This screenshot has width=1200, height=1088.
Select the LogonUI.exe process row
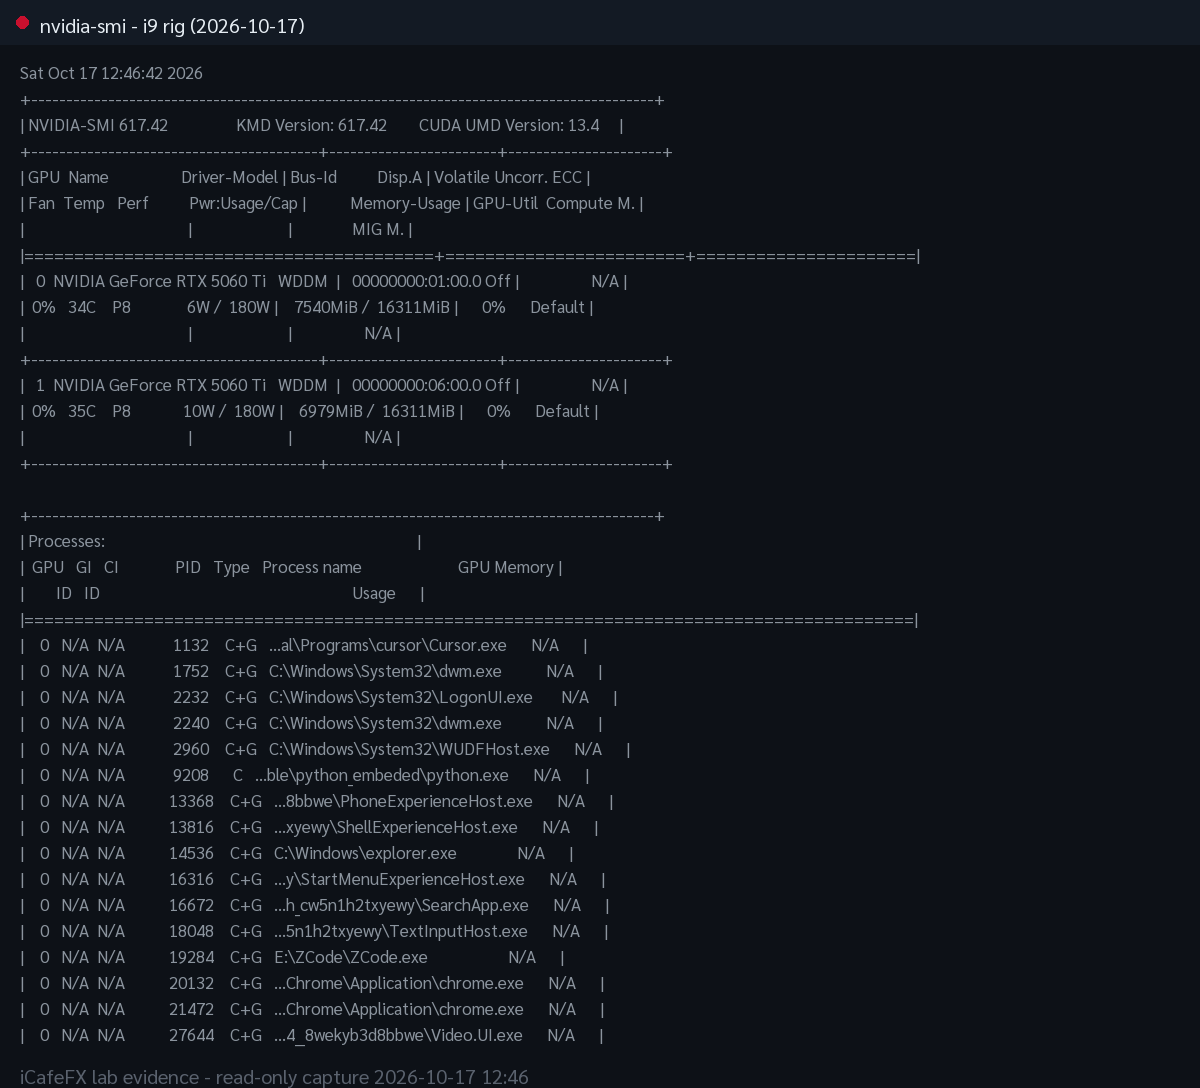319,697
